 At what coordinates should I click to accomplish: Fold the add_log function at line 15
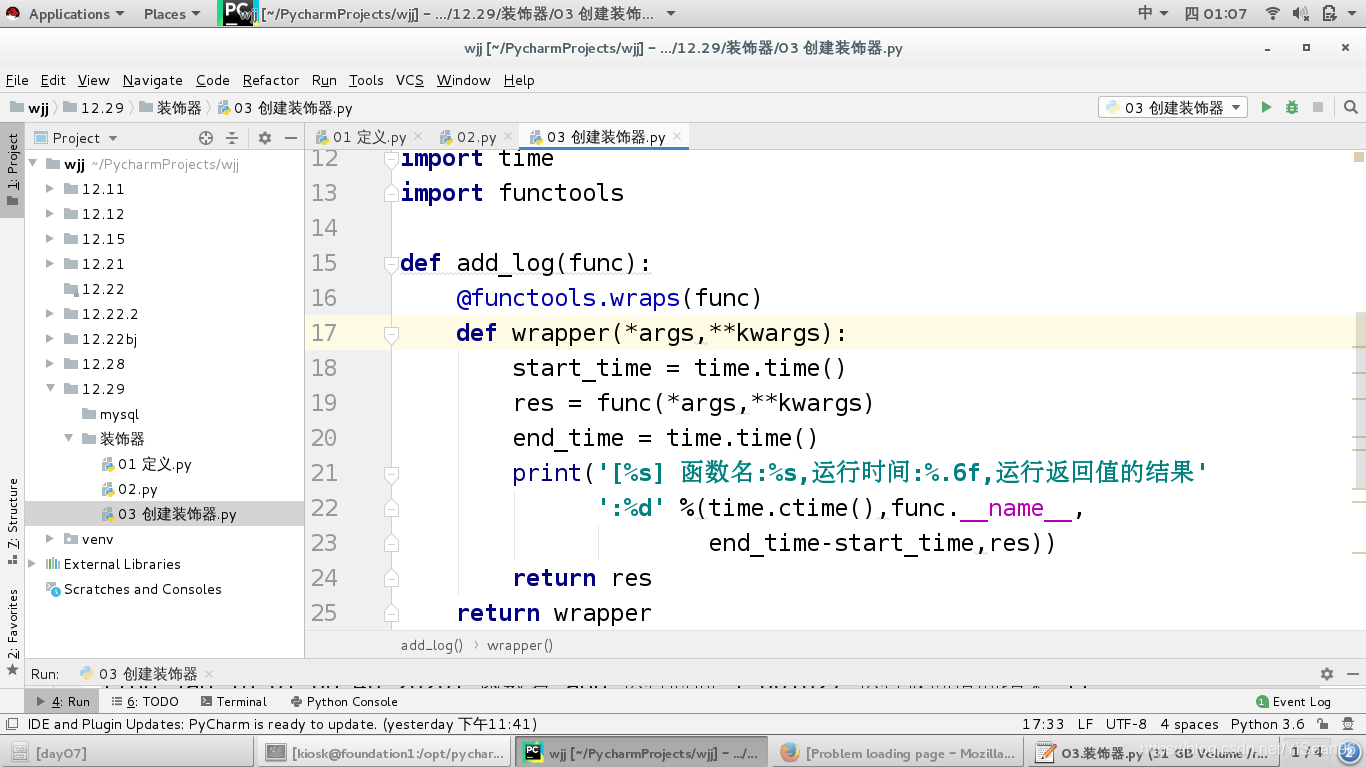pyautogui.click(x=391, y=264)
